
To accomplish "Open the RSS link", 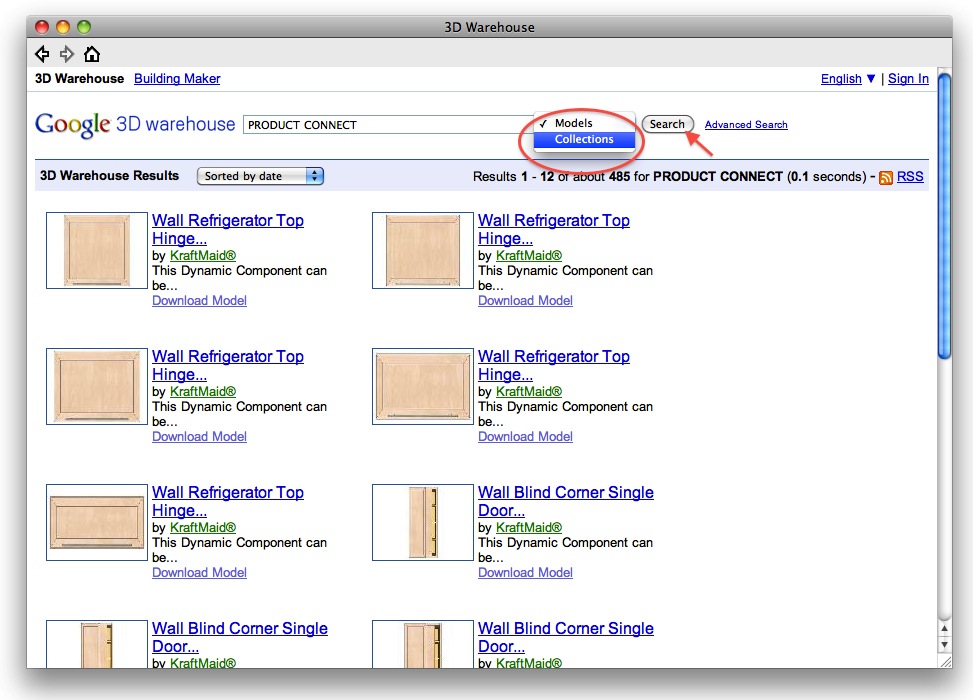I will tap(910, 176).
